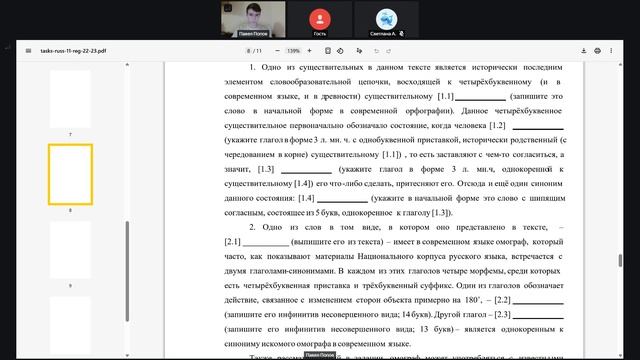Open page 9 thumbnail in sidebar
640x360 pixels.
click(70, 250)
